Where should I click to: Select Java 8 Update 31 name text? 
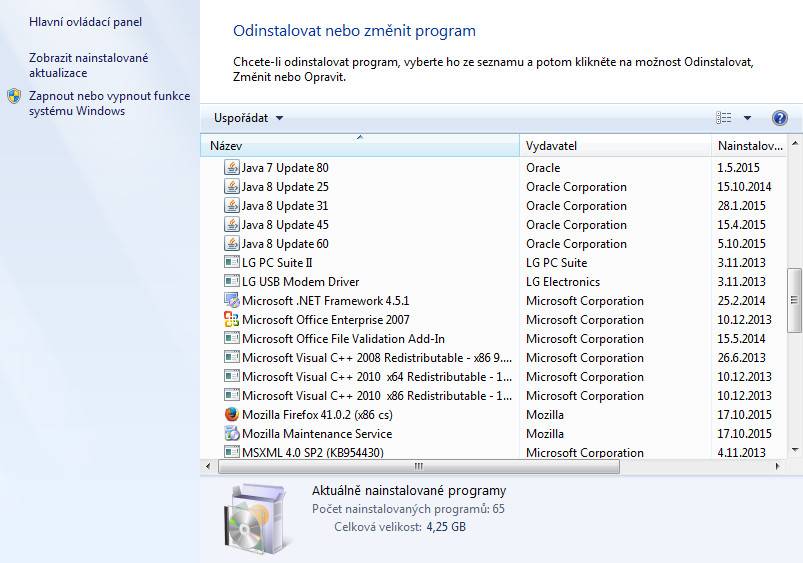pyautogui.click(x=285, y=205)
